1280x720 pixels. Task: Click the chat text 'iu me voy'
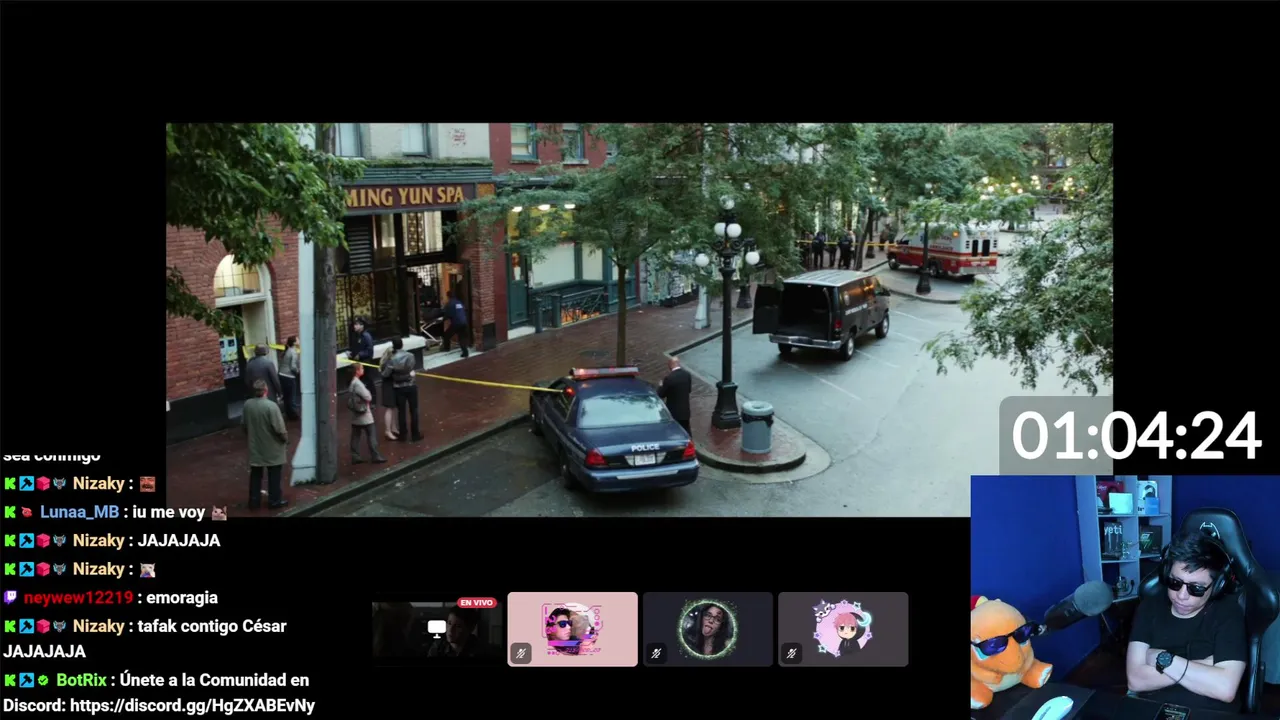pyautogui.click(x=168, y=512)
